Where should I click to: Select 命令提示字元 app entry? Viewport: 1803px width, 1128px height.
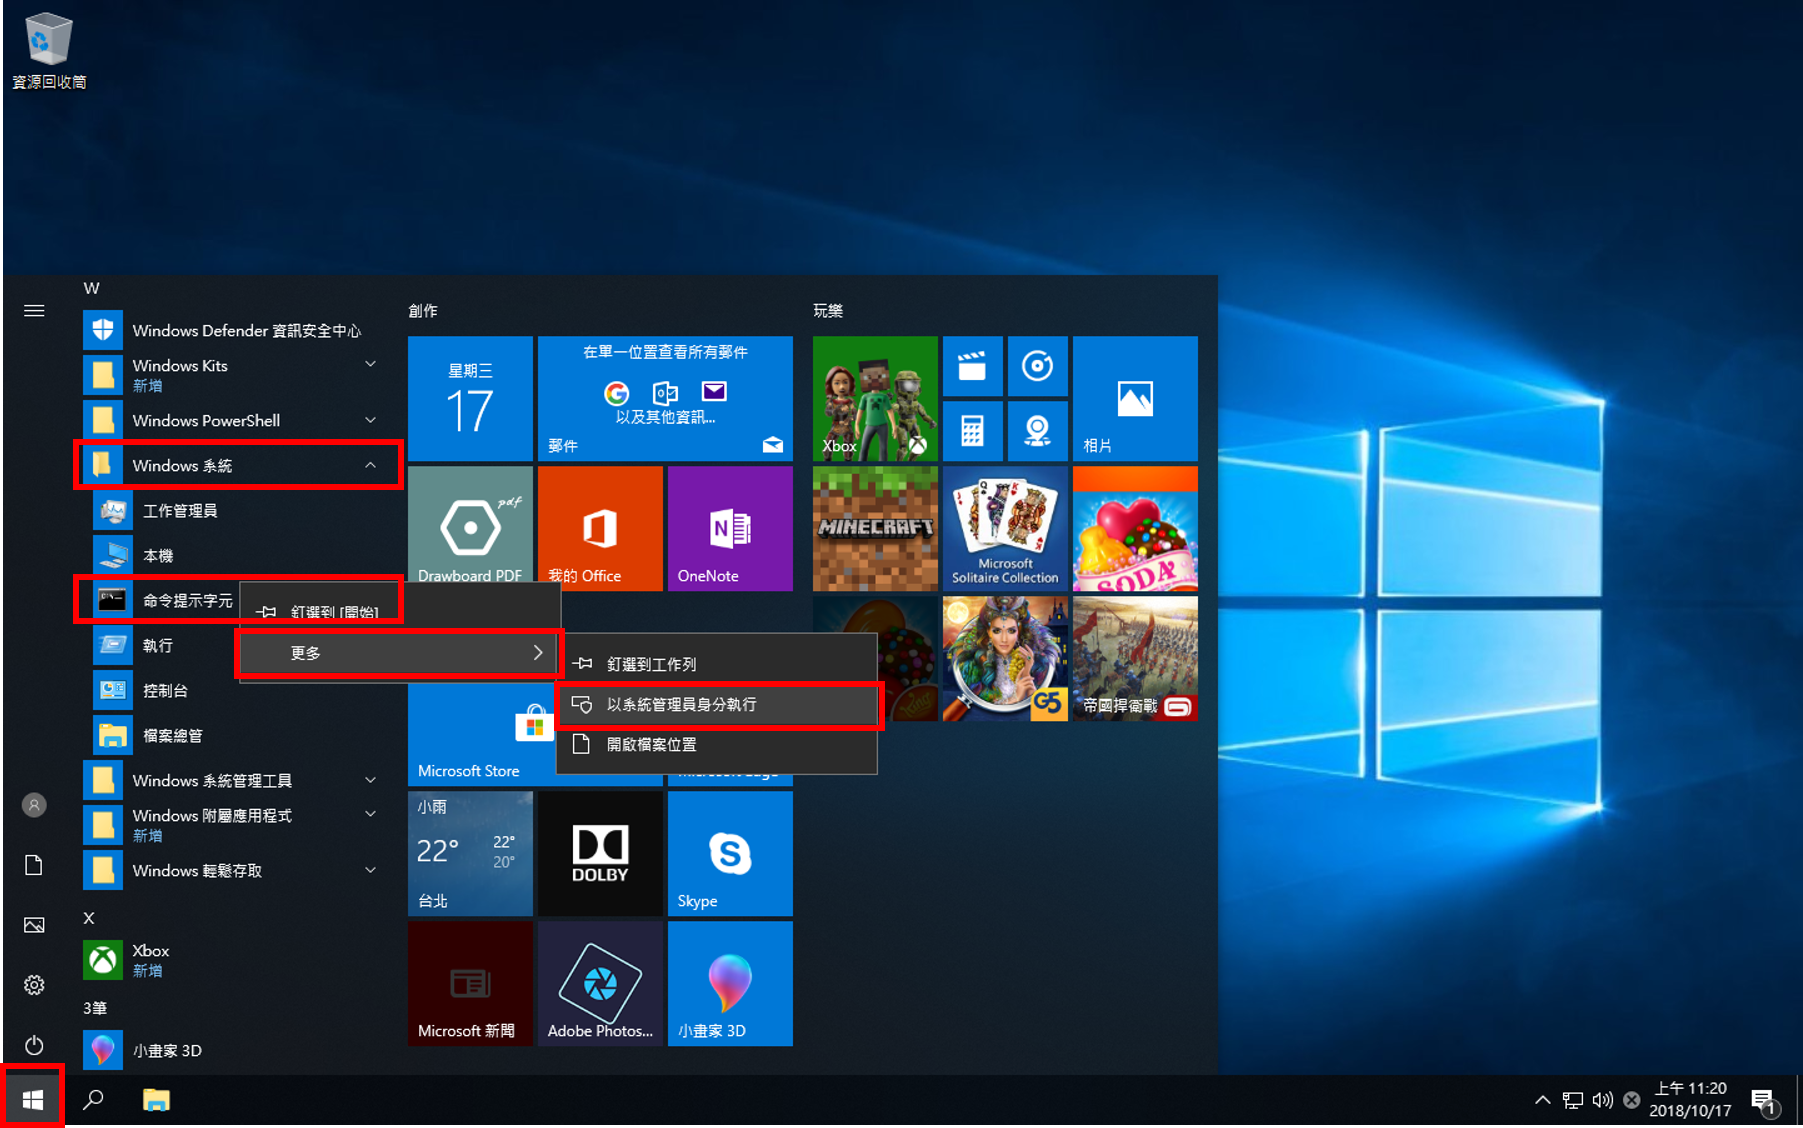point(164,600)
